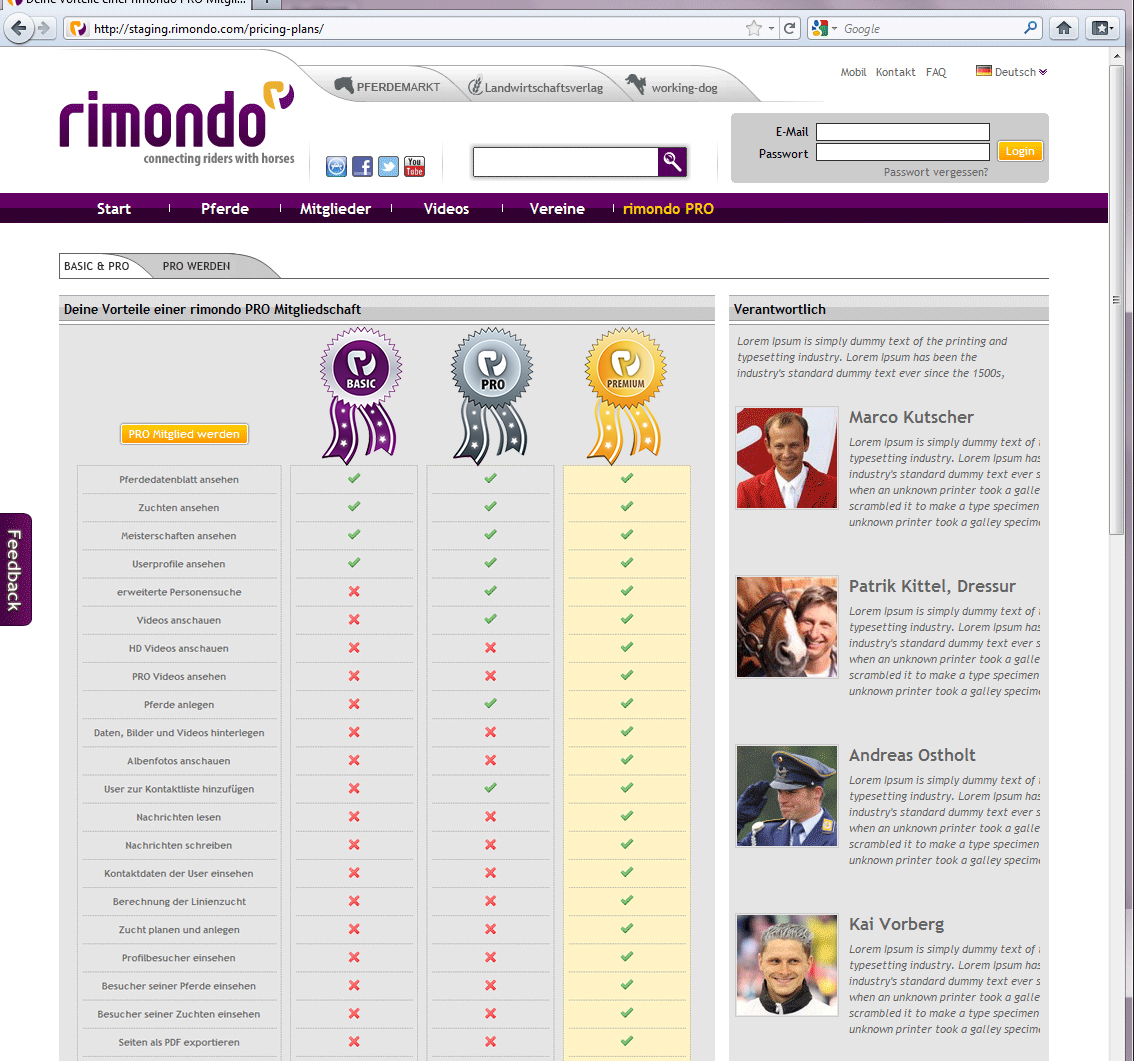
Task: Click the Pferdedatenblatt ansehen row label
Action: click(x=179, y=480)
